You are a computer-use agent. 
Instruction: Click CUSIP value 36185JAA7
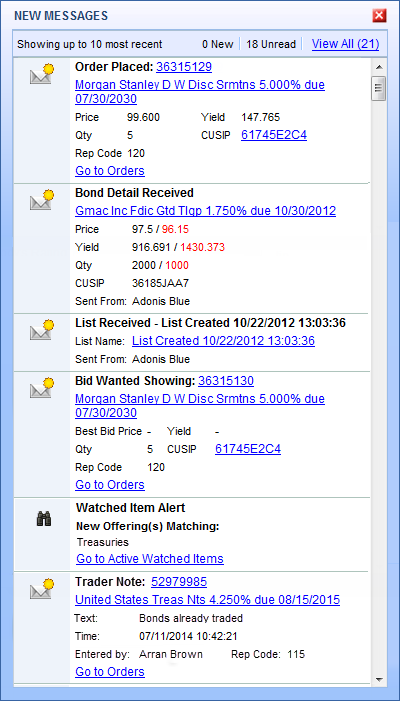pyautogui.click(x=160, y=283)
